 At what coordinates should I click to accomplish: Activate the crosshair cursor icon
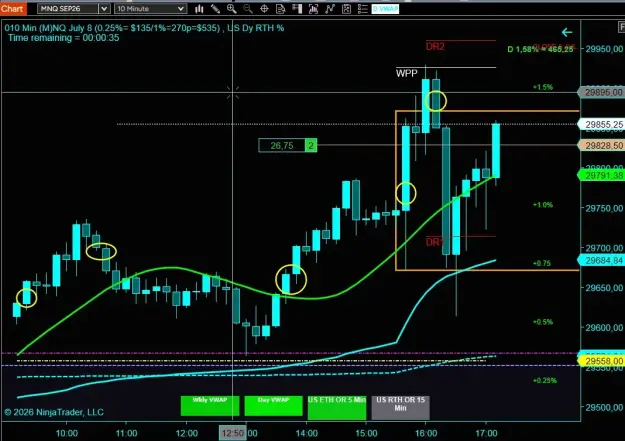264,9
